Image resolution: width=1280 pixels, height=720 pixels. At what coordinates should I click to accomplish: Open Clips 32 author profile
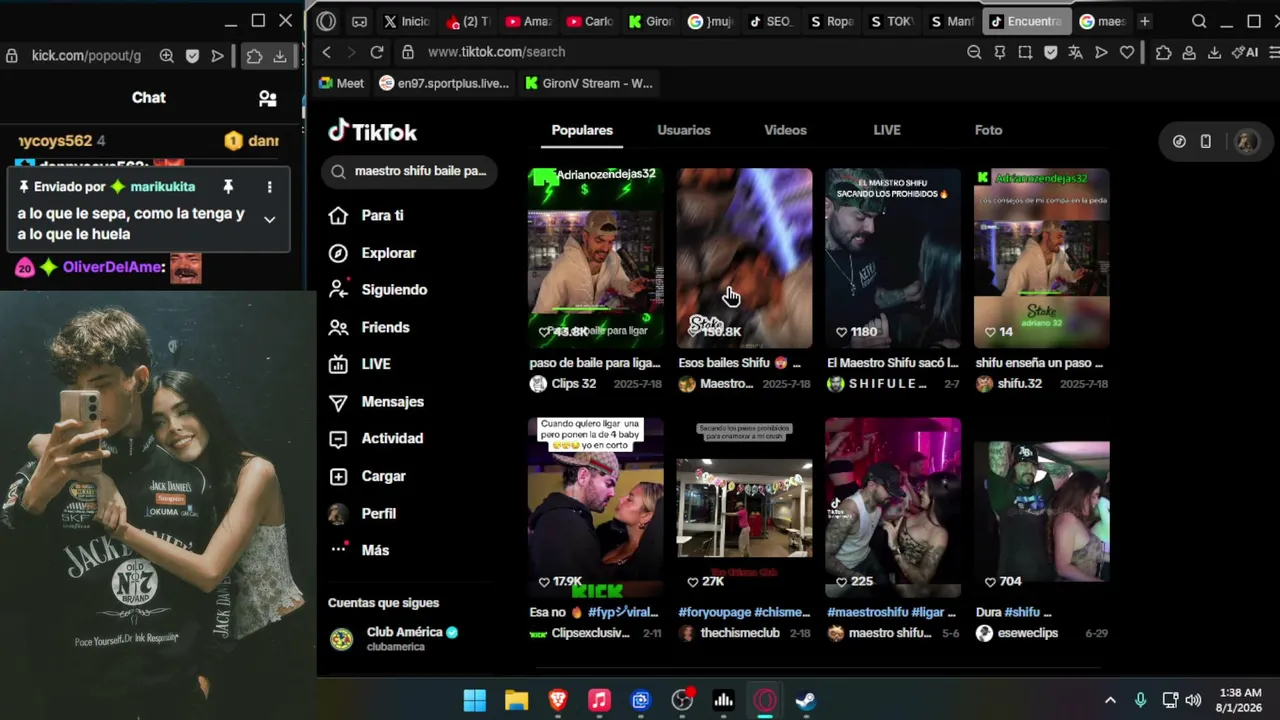(x=563, y=384)
